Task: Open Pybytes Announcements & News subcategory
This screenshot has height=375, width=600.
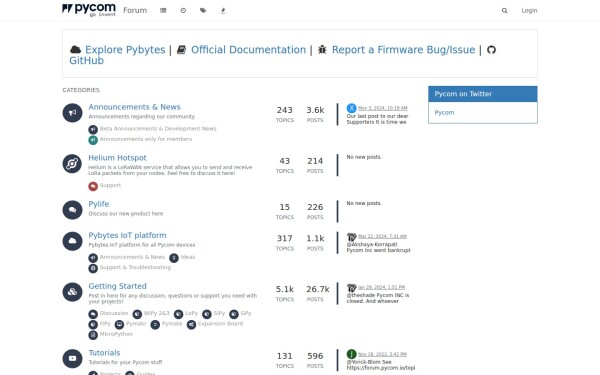Action: (132, 257)
